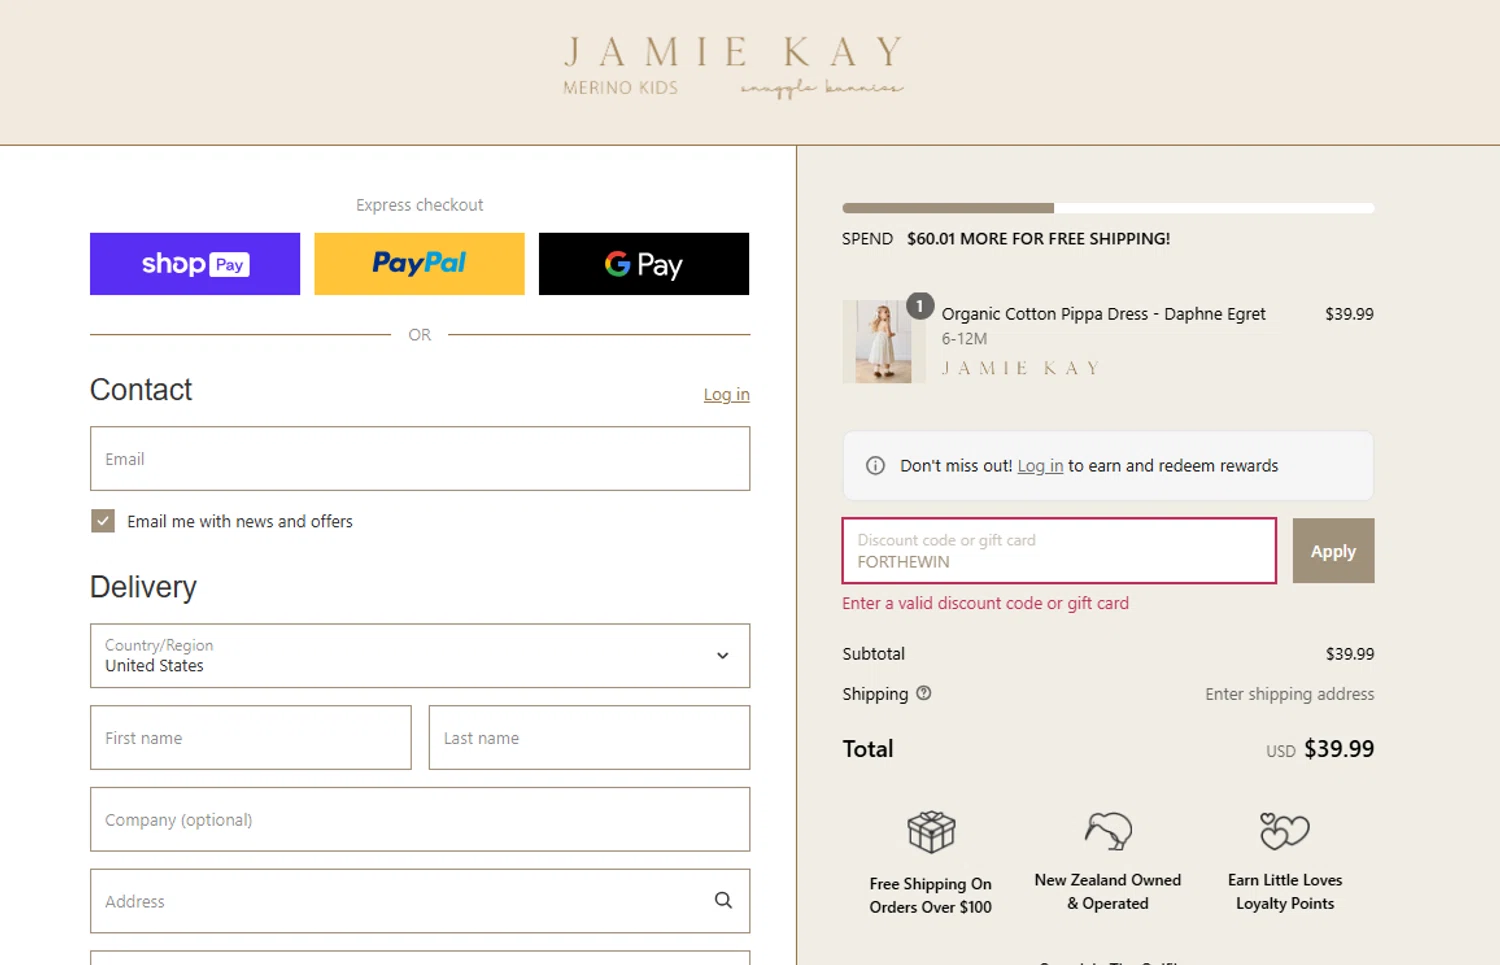
Task: Click the free shipping progress bar
Action: [1108, 208]
